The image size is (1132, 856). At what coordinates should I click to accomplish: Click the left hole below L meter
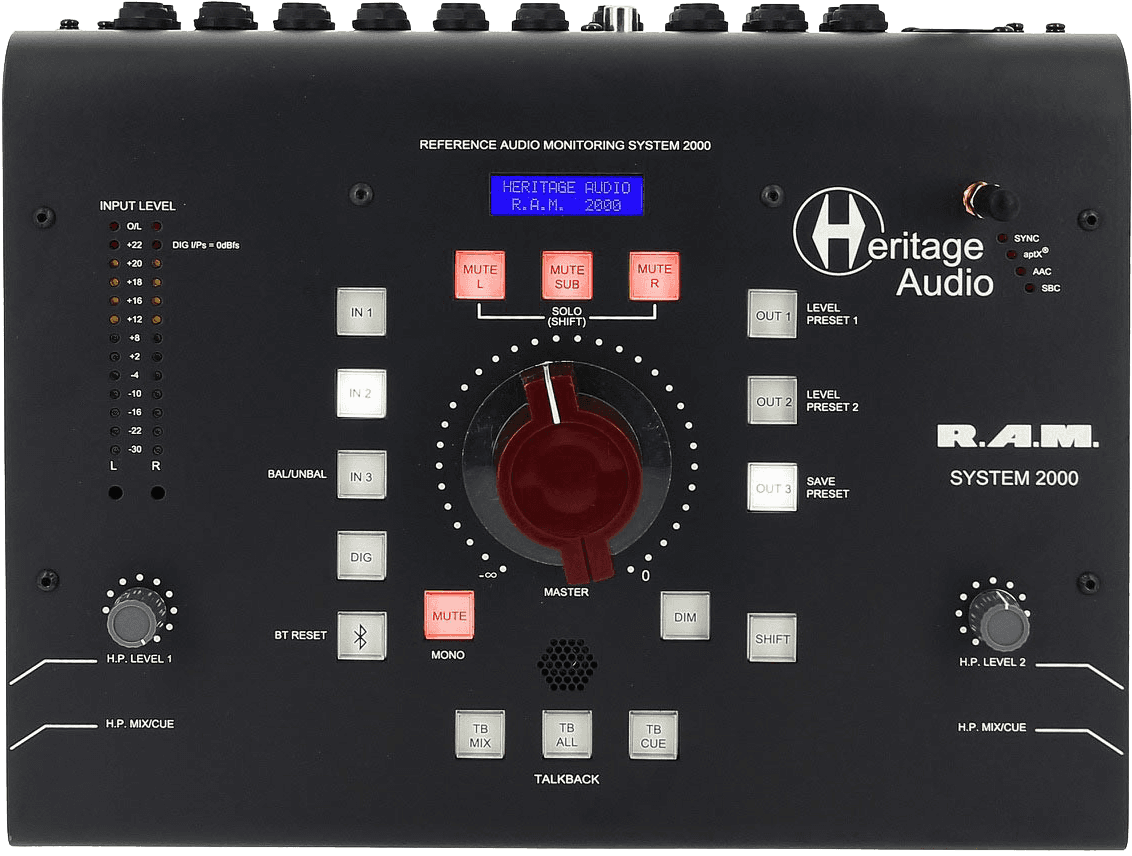(115, 493)
